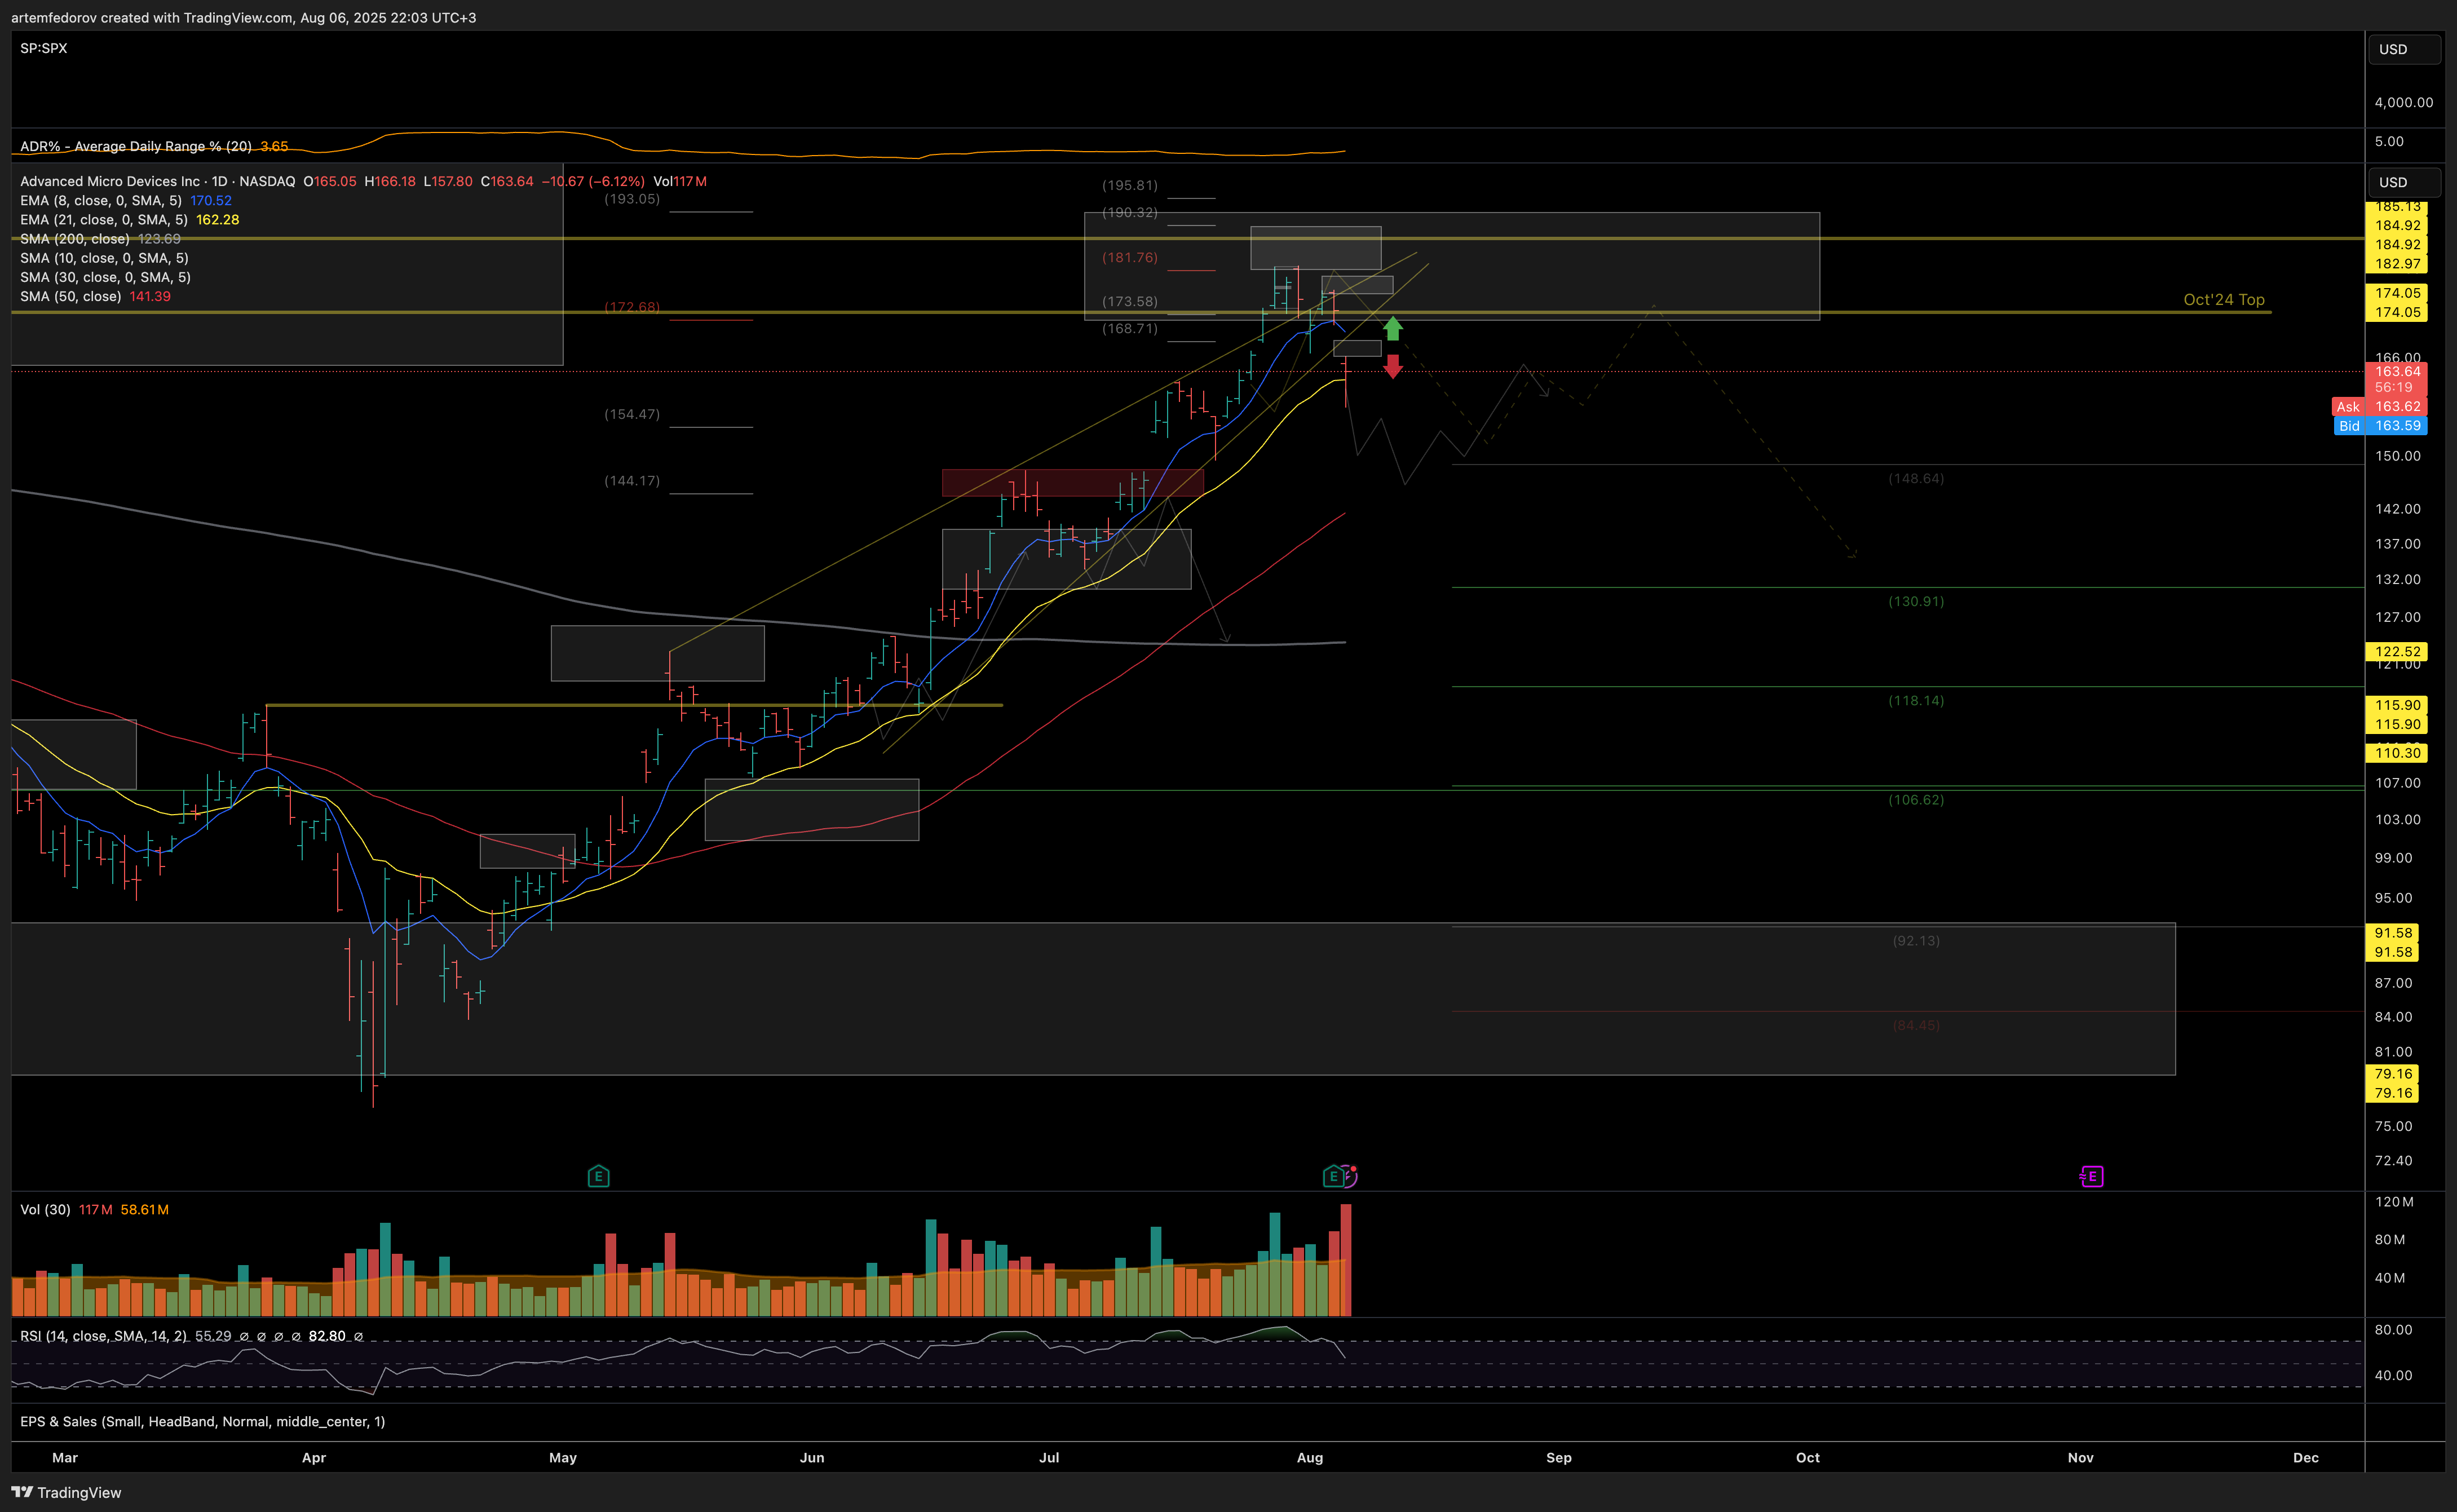This screenshot has width=2457, height=1512.
Task: Select the EMA 21 indicator legend
Action: pos(130,219)
